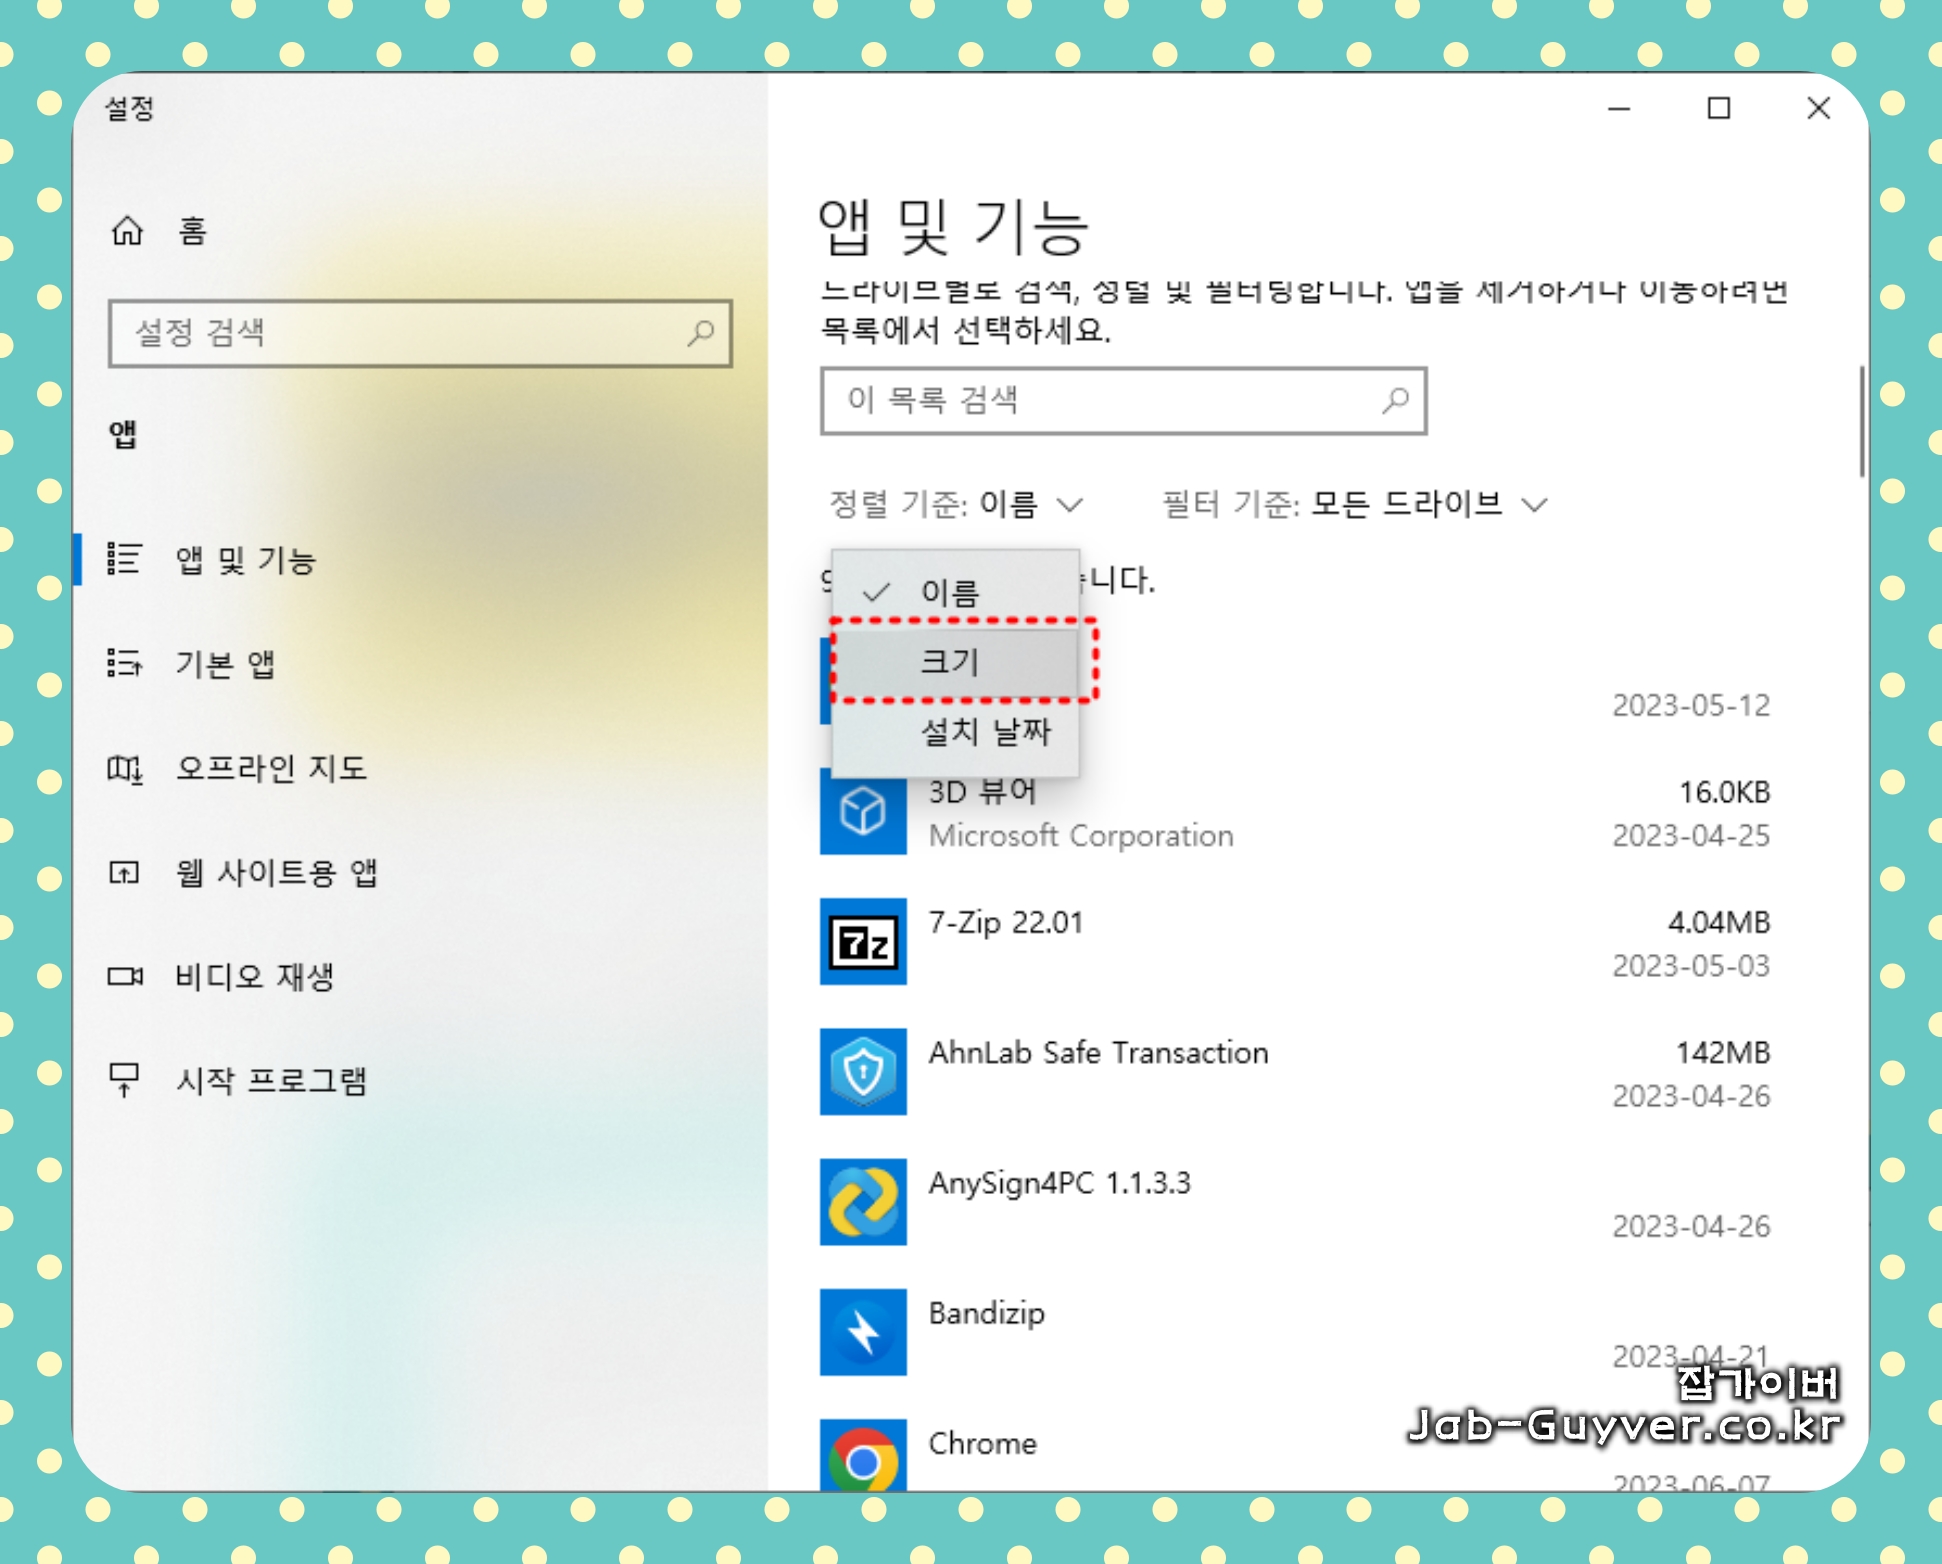Click the vertical scrollbar on the right
The width and height of the screenshot is (1942, 1564).
(x=1861, y=423)
